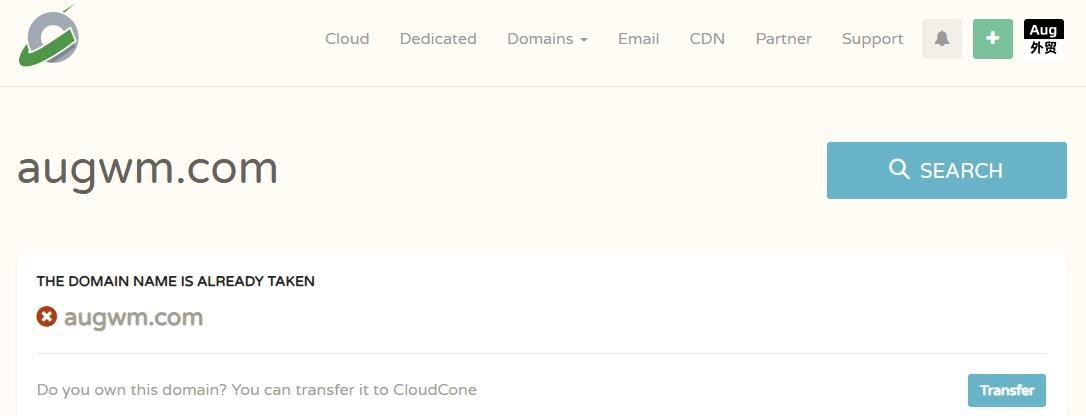Click the transfer to CloudCone text
The height and width of the screenshot is (416, 1086).
click(x=256, y=390)
